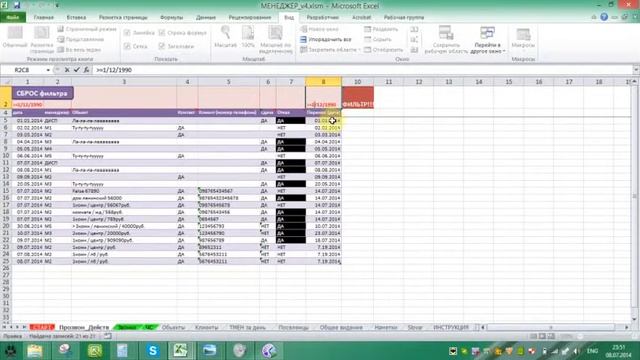Switch to the Разработчик ribbon tab

[322, 18]
